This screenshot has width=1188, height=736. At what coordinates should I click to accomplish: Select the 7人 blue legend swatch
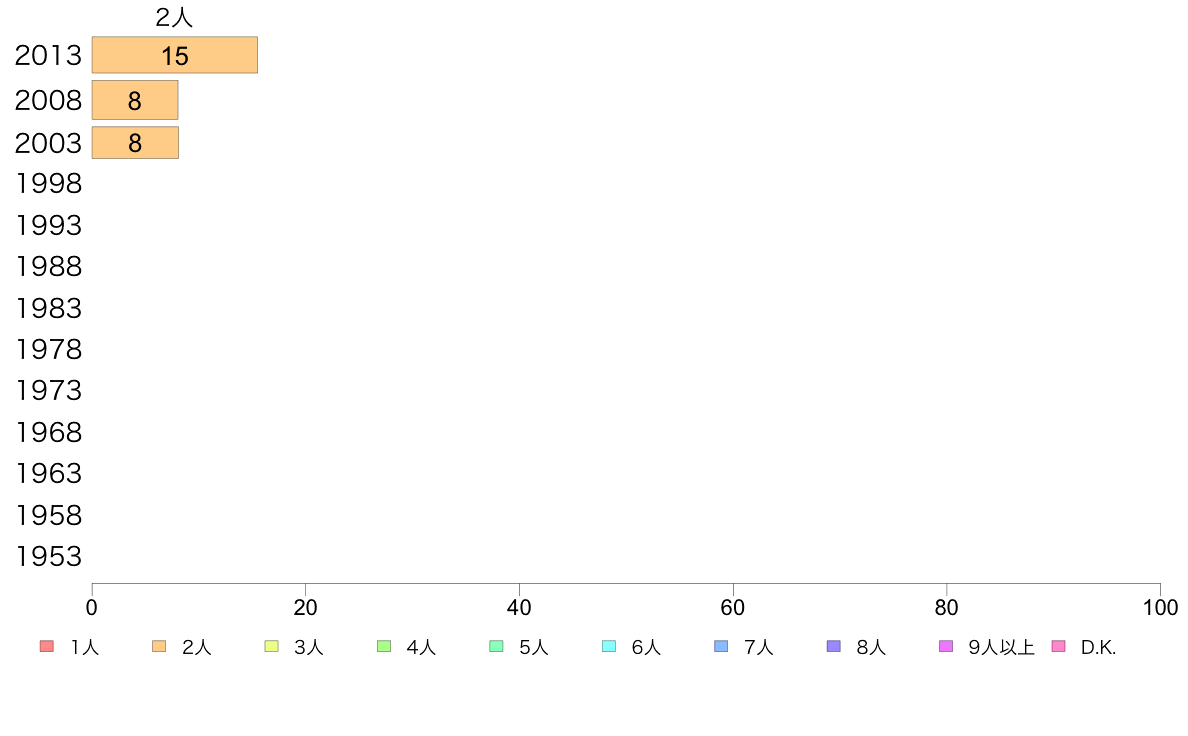[x=721, y=647]
